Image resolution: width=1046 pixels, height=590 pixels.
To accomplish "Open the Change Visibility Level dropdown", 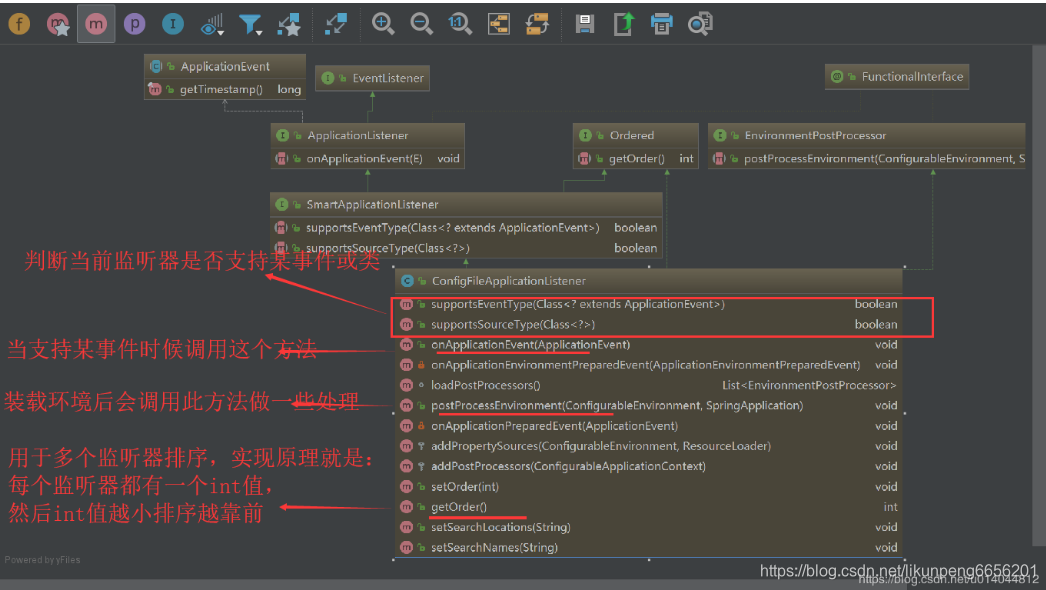I will 212,25.
